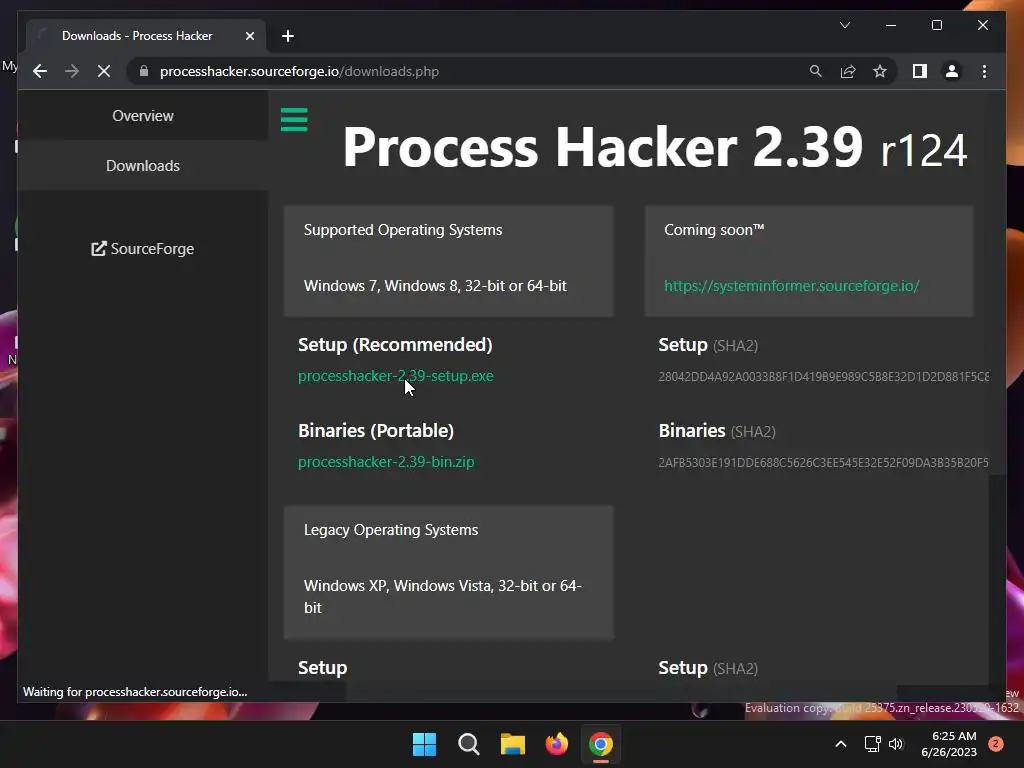The image size is (1024, 768).
Task: Open File Explorer from taskbar
Action: pyautogui.click(x=513, y=744)
